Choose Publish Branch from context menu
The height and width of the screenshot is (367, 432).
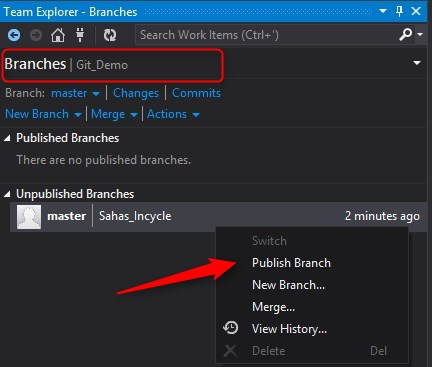click(291, 263)
